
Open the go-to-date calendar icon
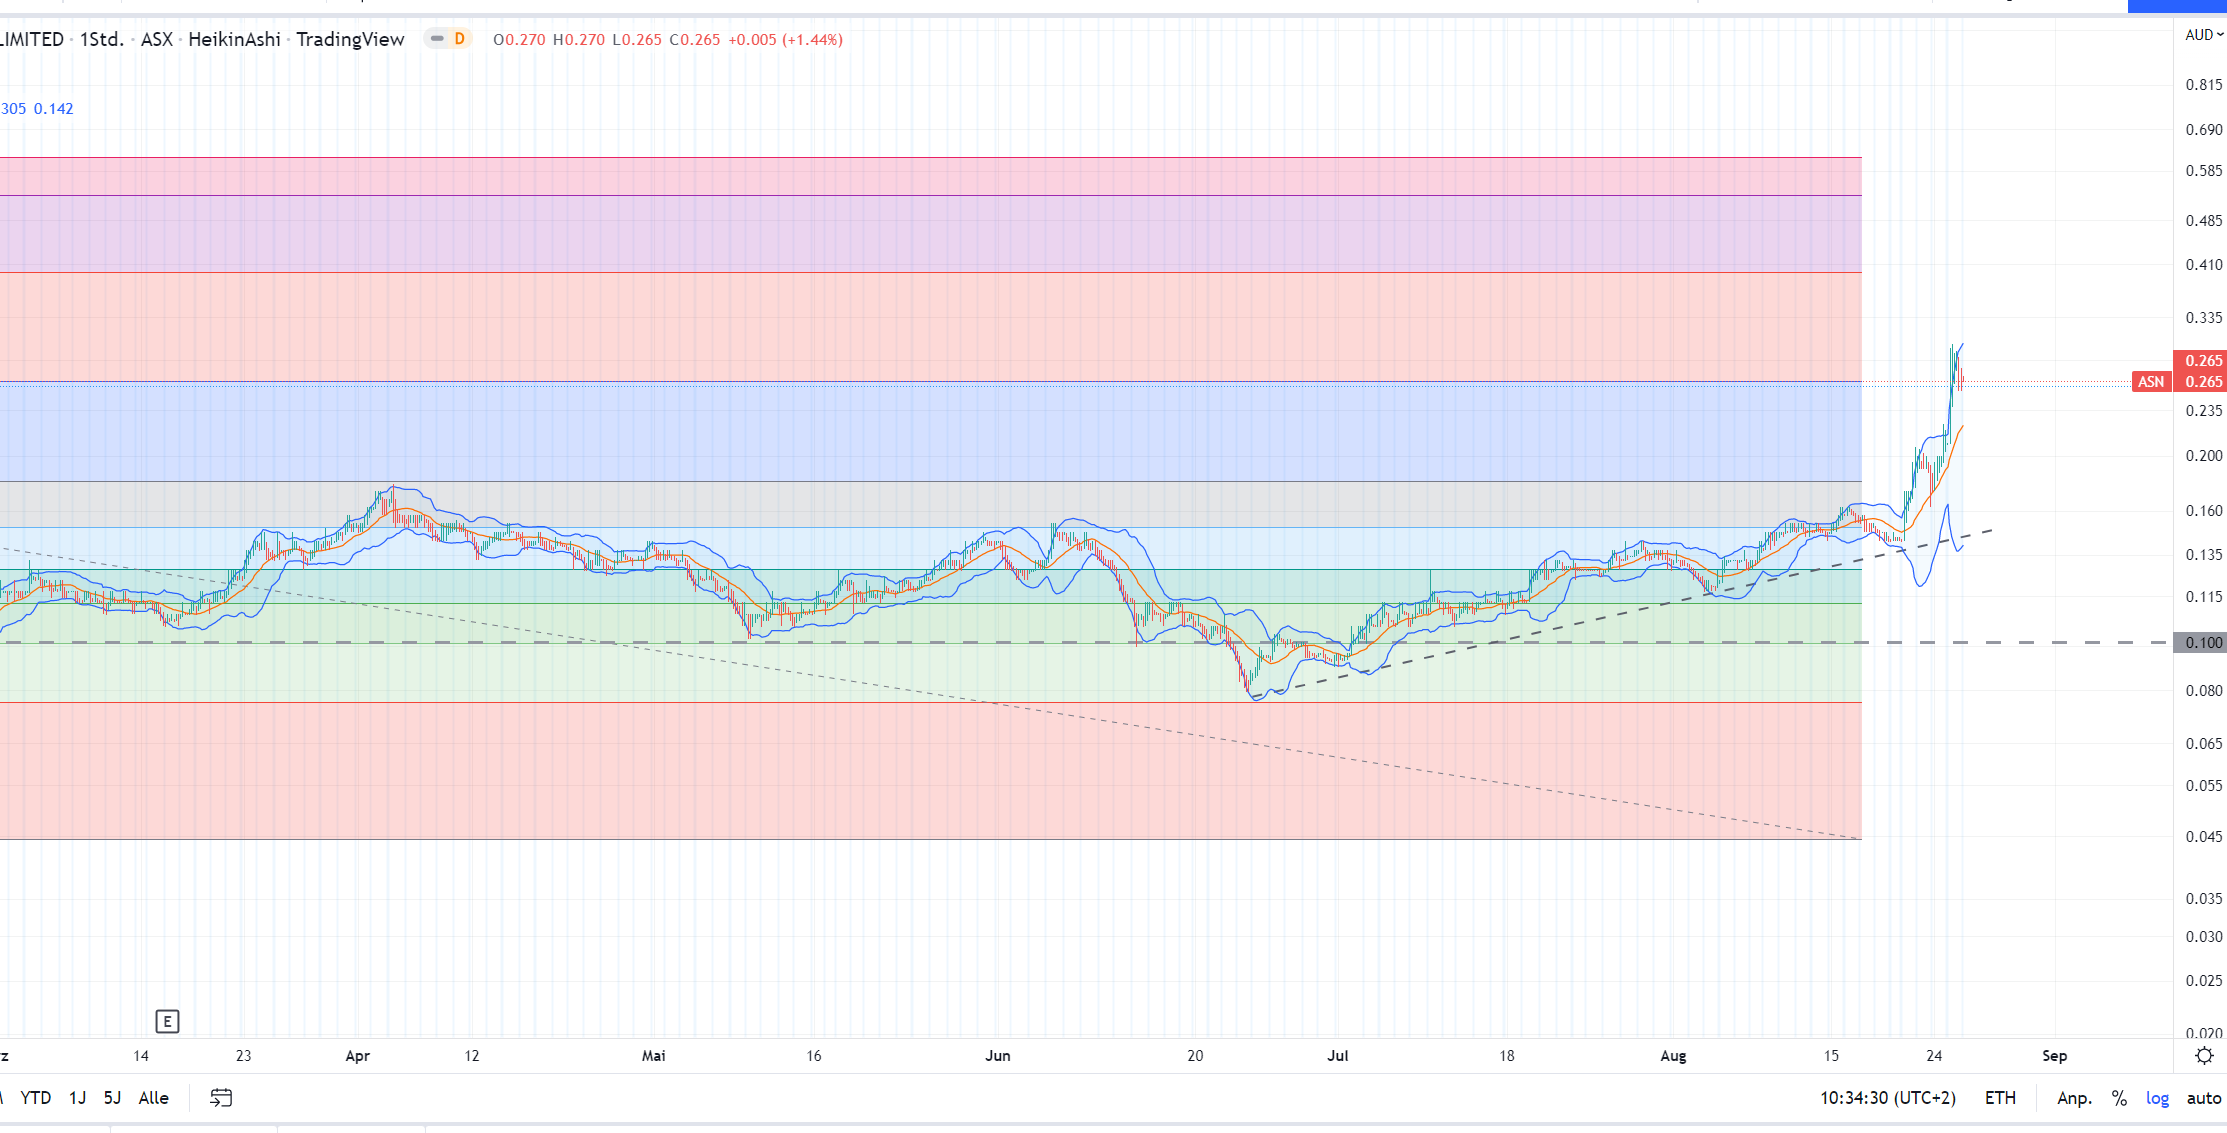pyautogui.click(x=221, y=1098)
